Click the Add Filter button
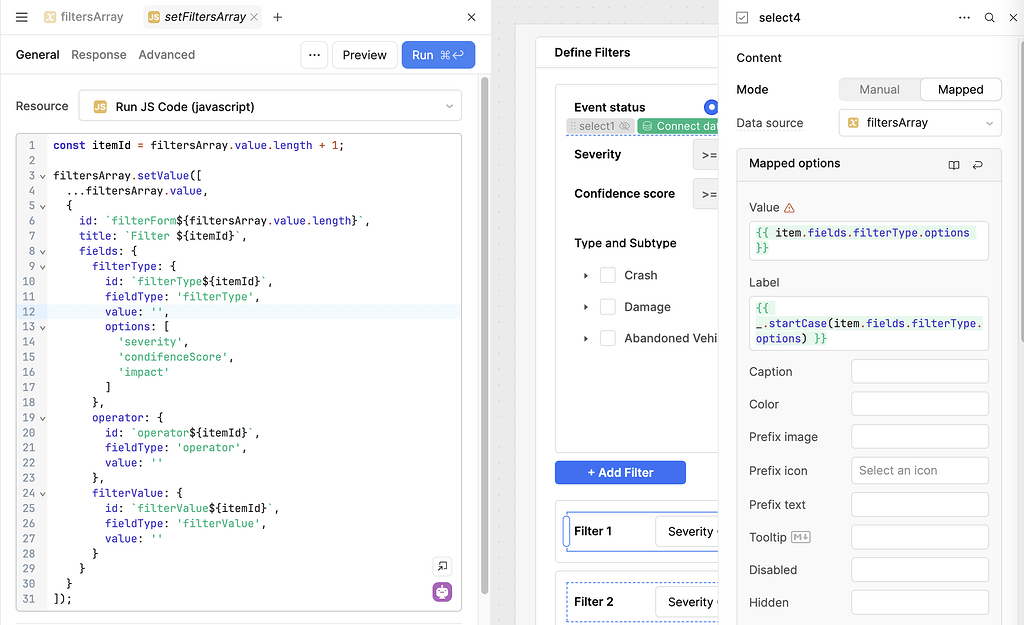 620,472
